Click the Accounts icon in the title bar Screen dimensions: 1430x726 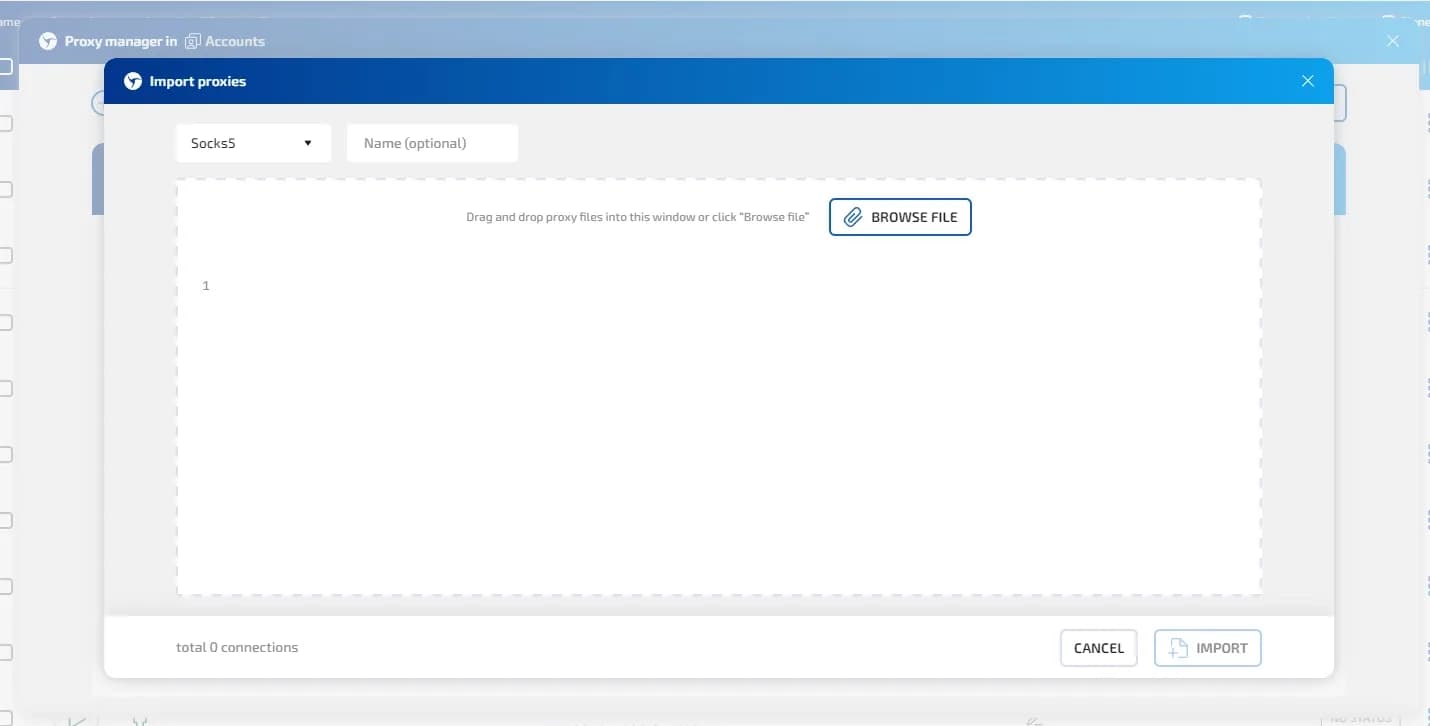pyautogui.click(x=194, y=41)
